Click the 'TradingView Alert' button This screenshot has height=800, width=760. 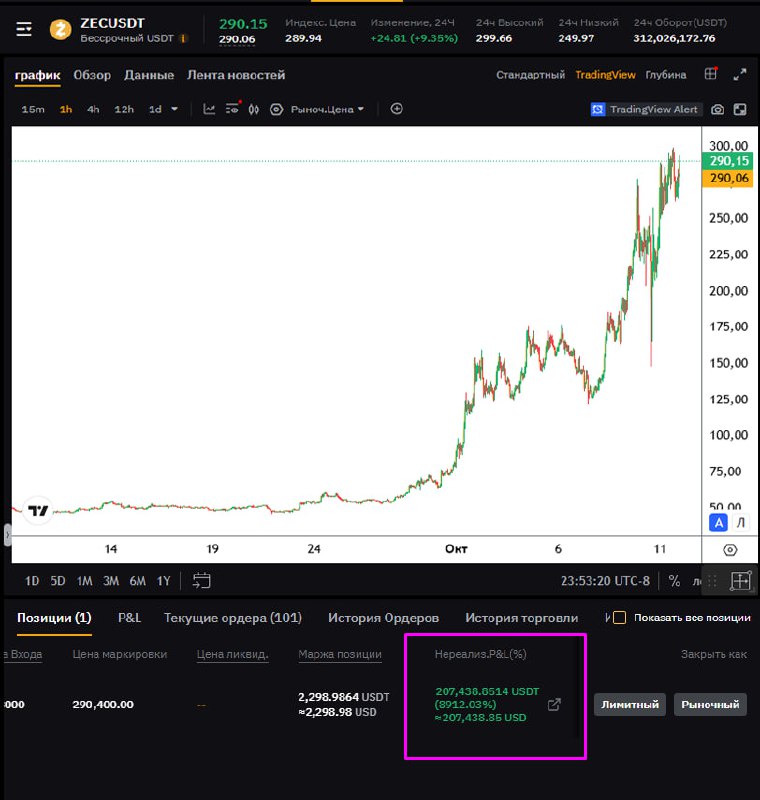pos(645,109)
